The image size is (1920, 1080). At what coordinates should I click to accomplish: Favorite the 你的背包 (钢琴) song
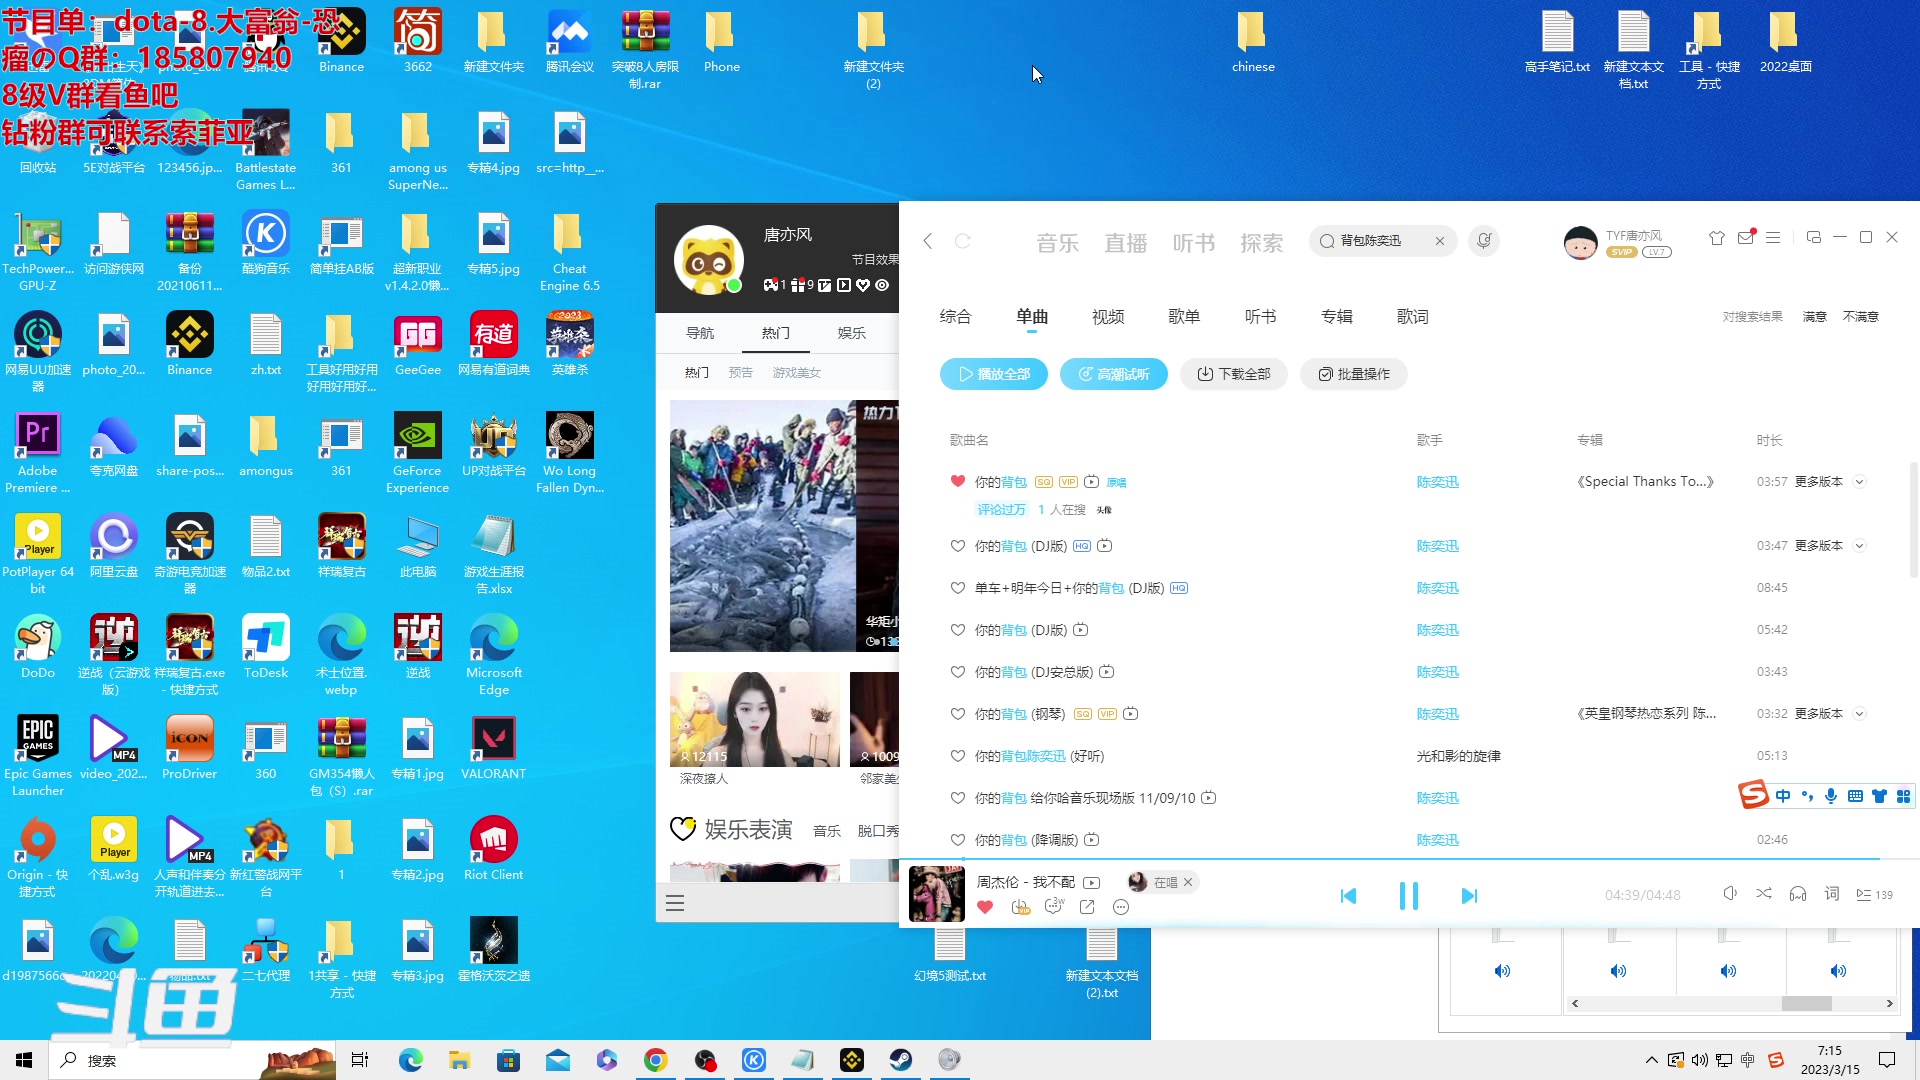click(x=957, y=714)
